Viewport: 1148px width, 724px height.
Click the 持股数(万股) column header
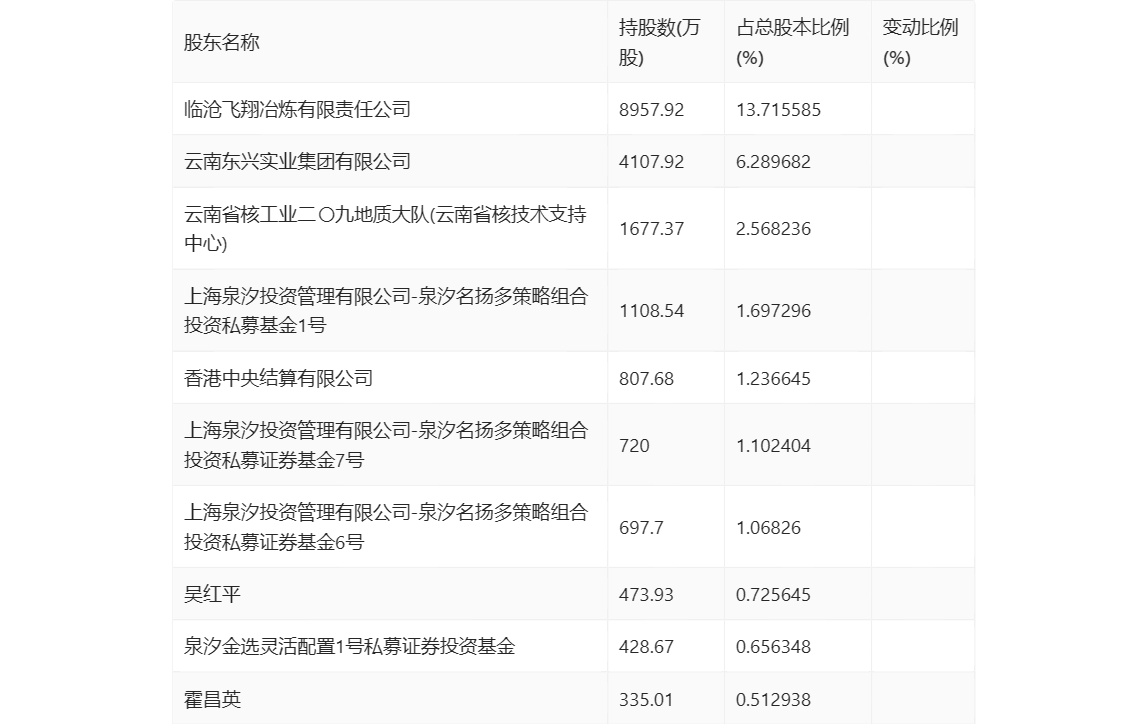pos(659,42)
